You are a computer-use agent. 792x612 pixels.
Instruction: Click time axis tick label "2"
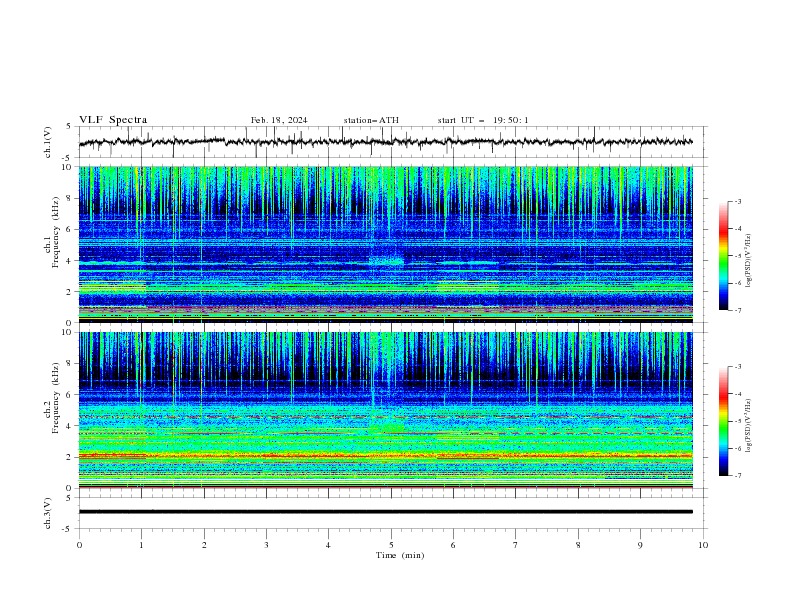[204, 545]
